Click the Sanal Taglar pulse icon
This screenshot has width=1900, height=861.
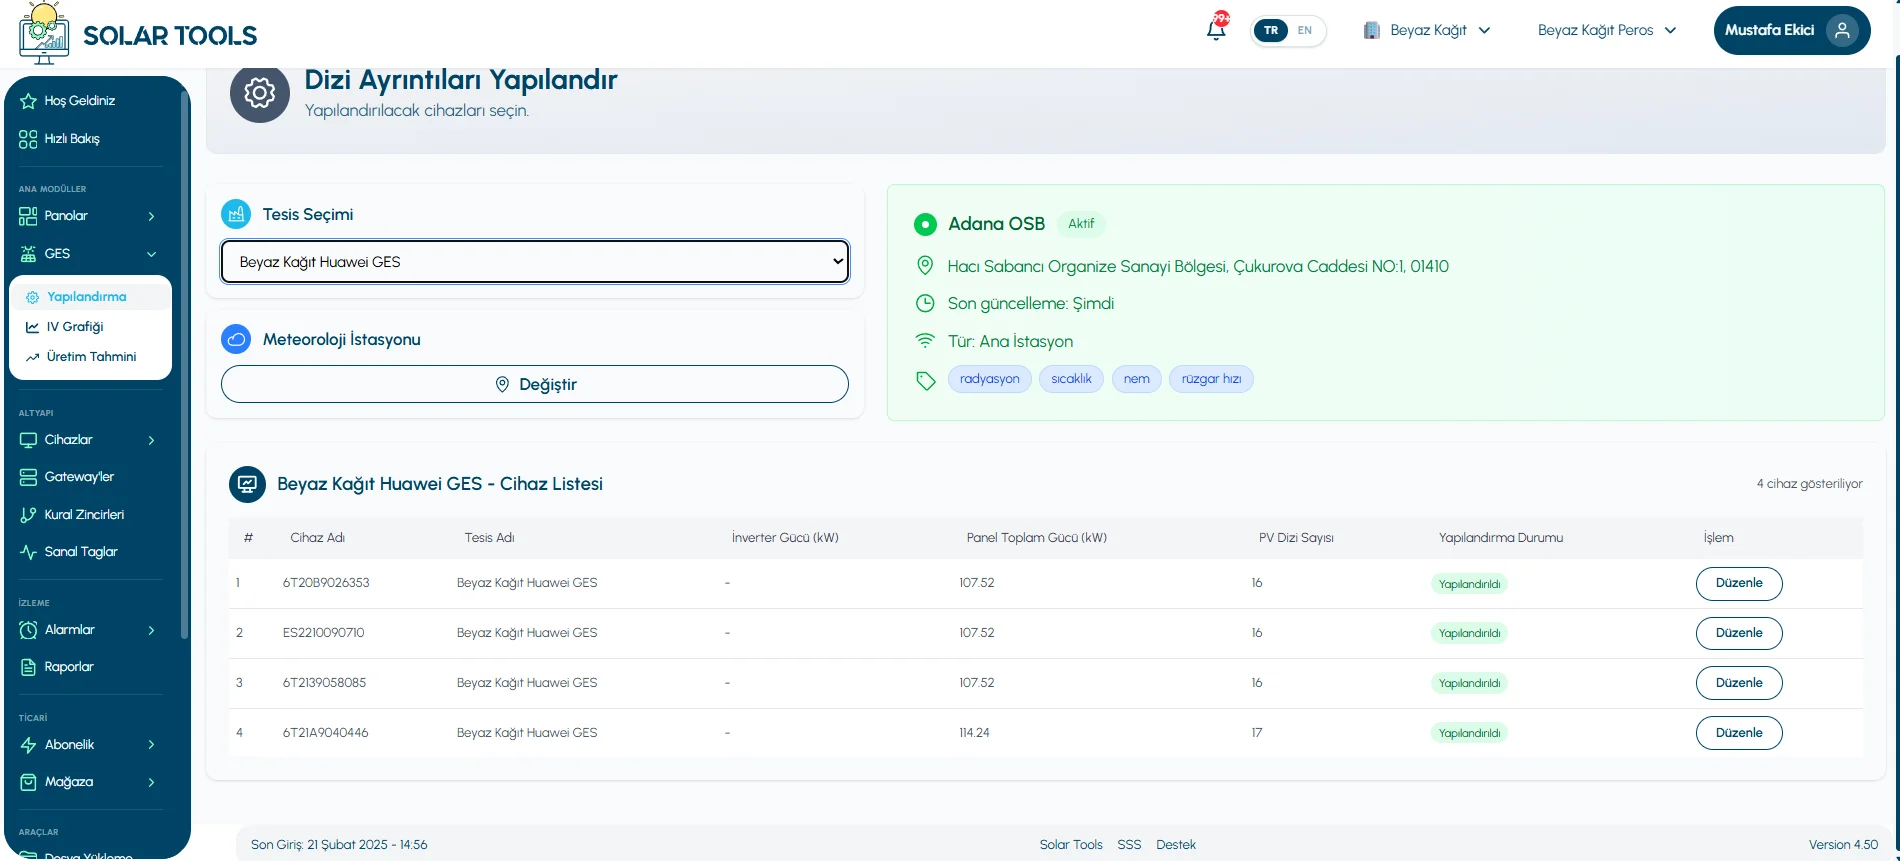[28, 552]
